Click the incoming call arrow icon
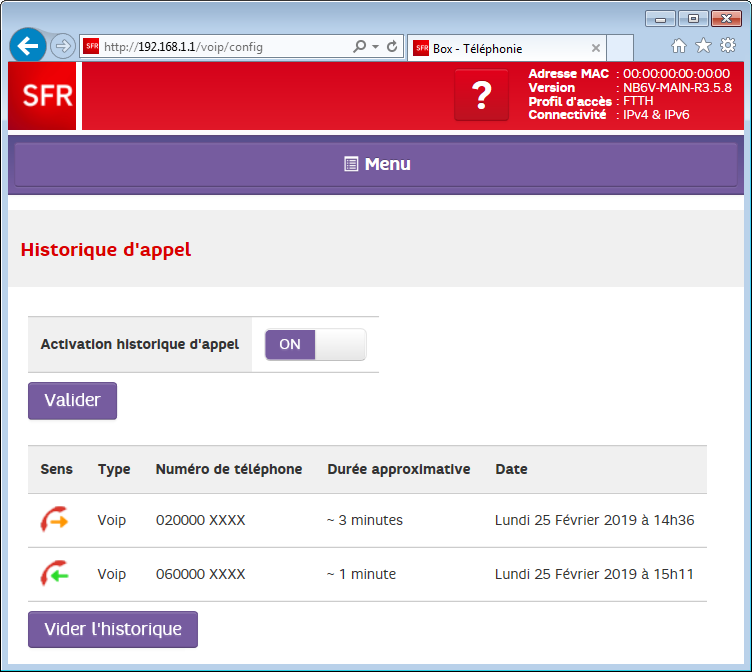The height and width of the screenshot is (672, 752). tap(54, 574)
